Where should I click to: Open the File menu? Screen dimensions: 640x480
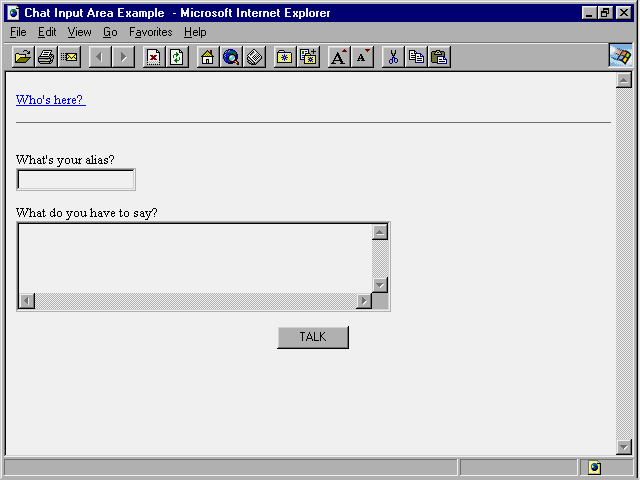coord(18,32)
